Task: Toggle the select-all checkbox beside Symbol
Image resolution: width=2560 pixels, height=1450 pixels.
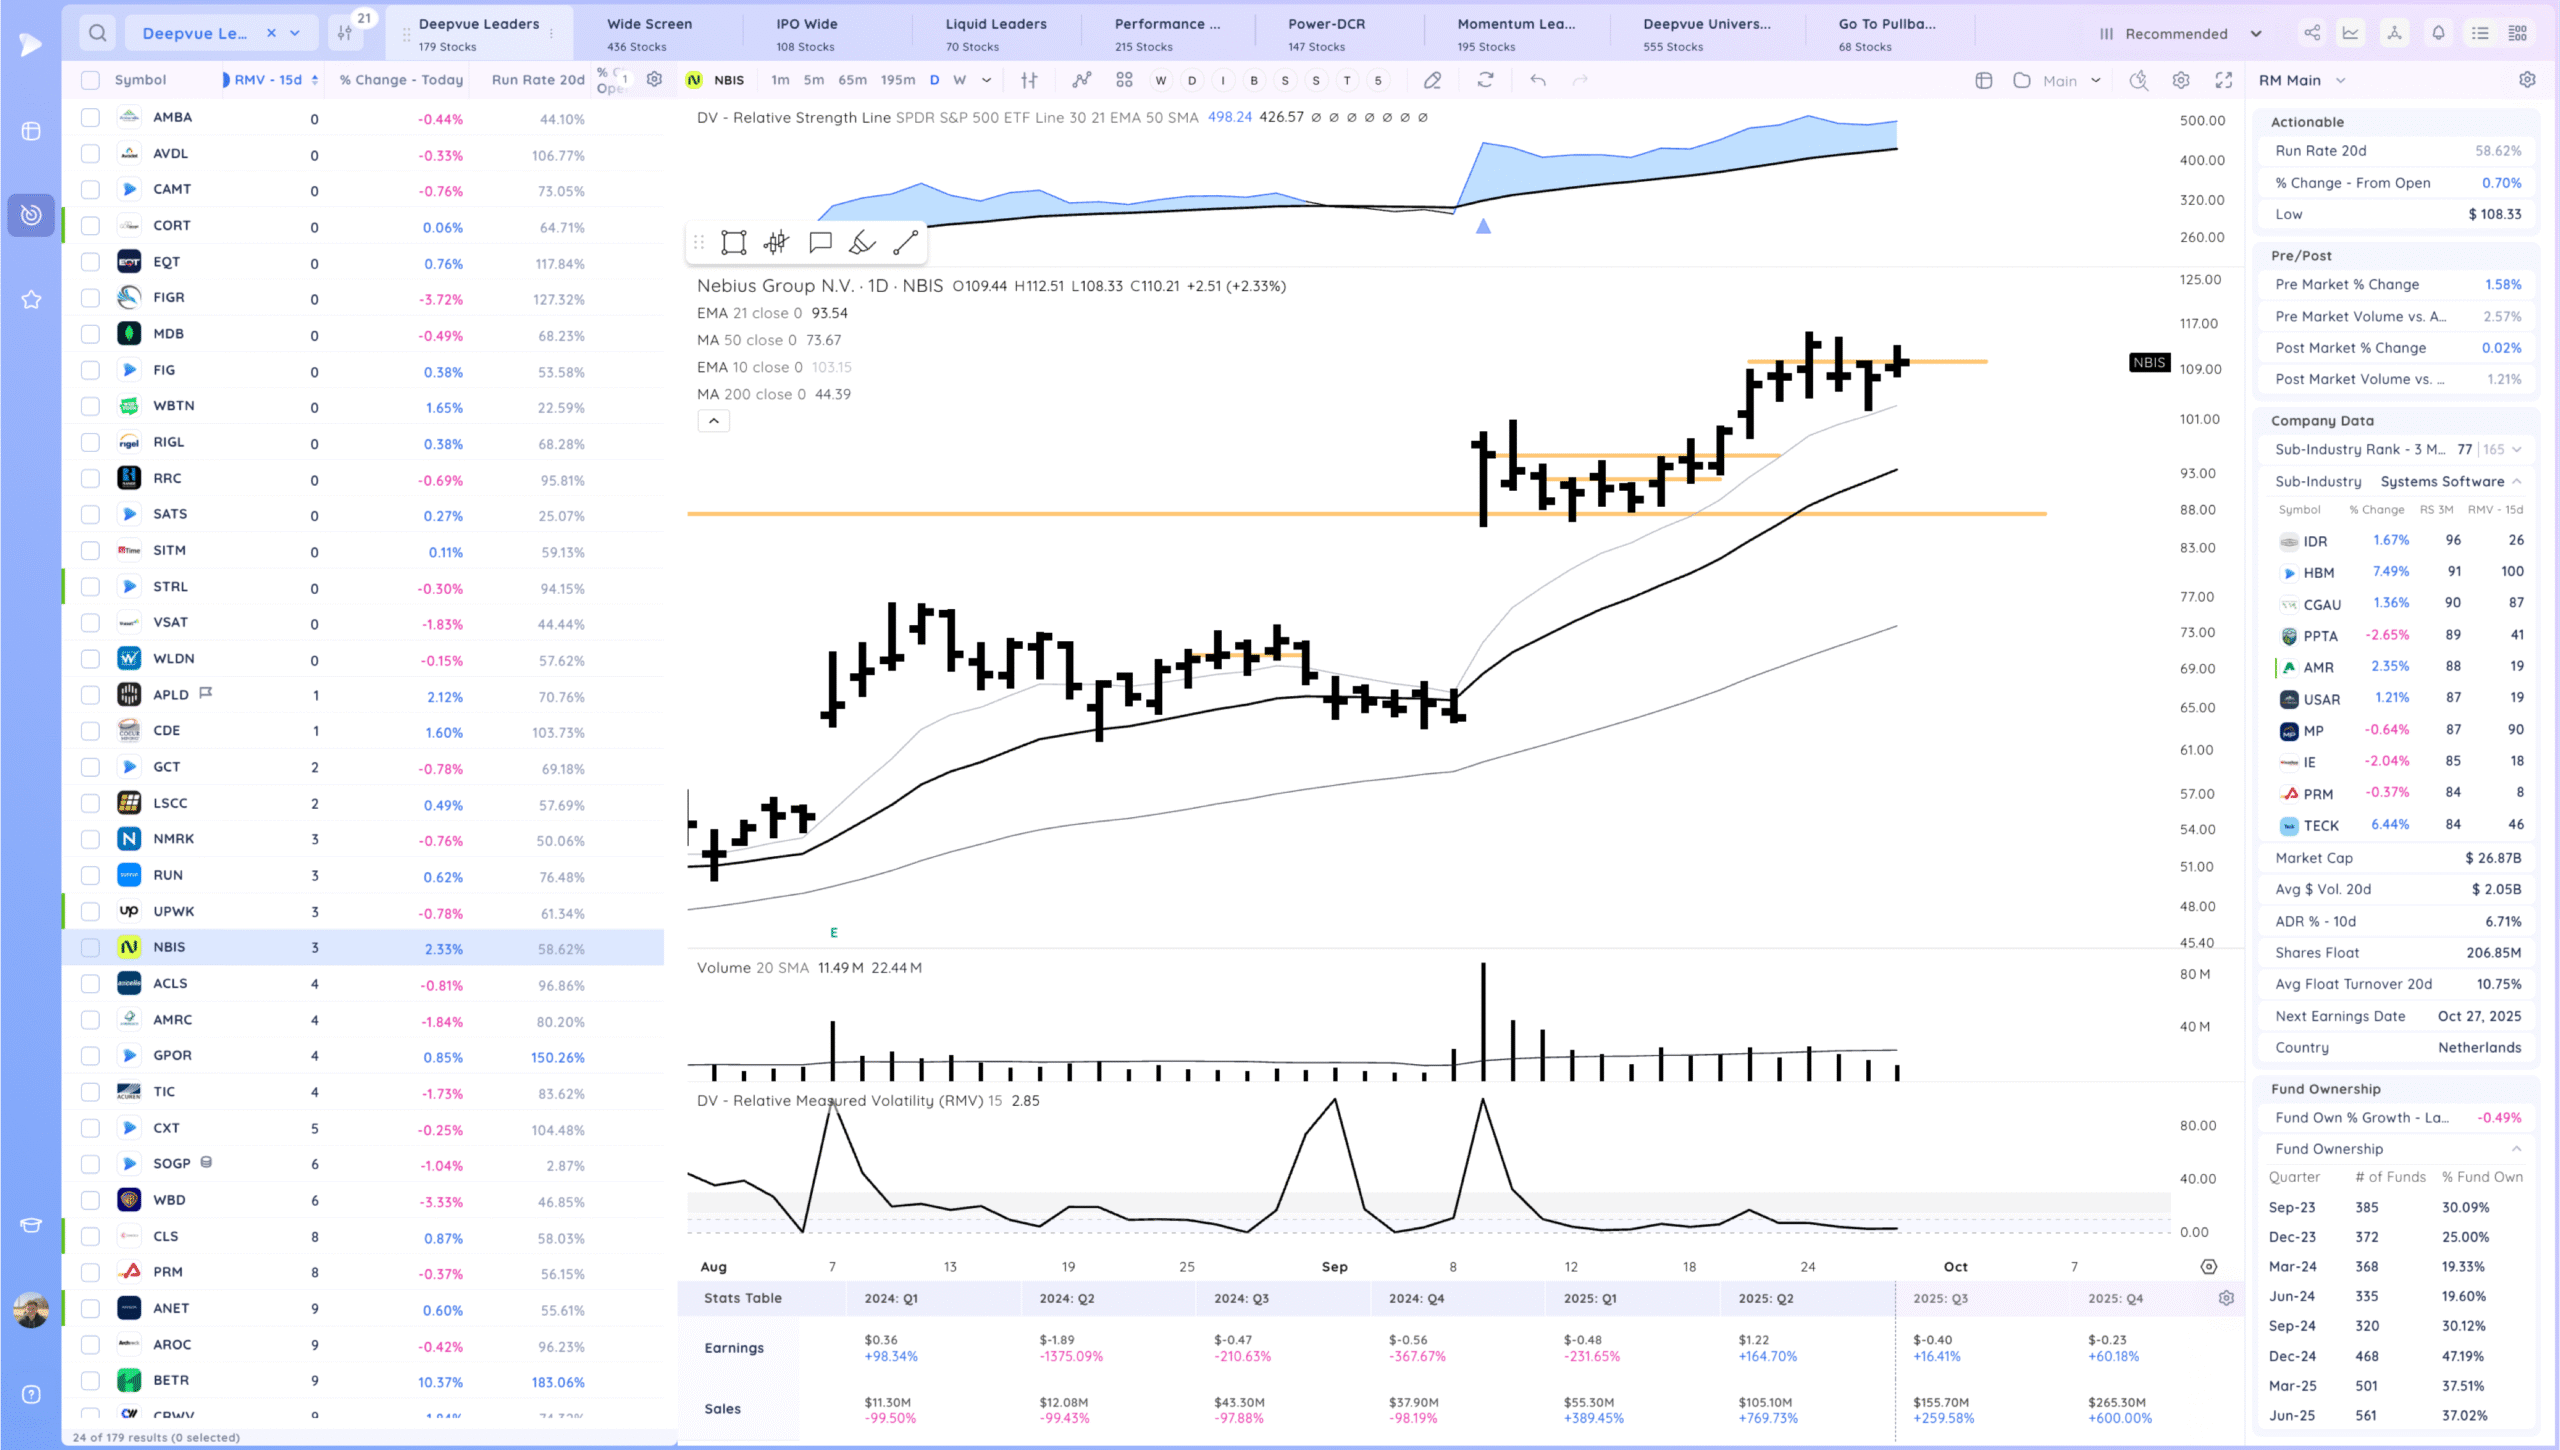Action: (x=90, y=80)
